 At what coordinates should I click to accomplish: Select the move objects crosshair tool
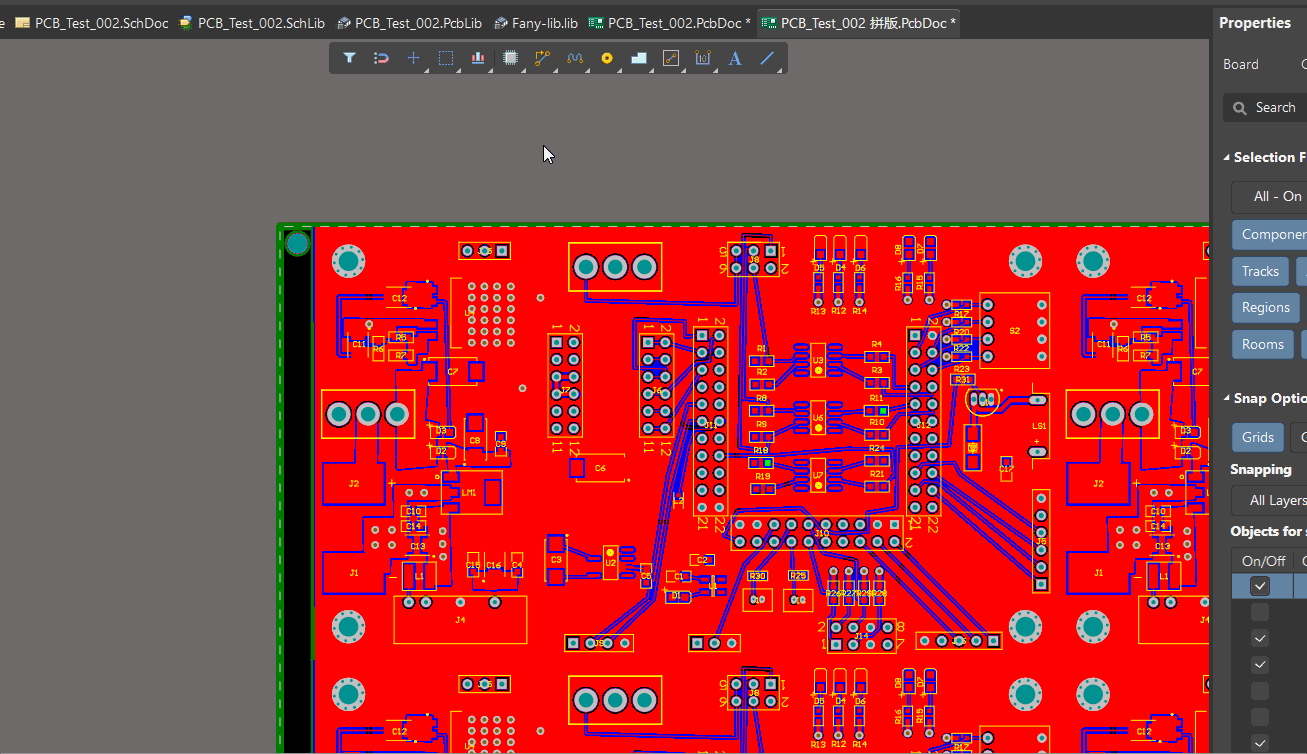(414, 58)
